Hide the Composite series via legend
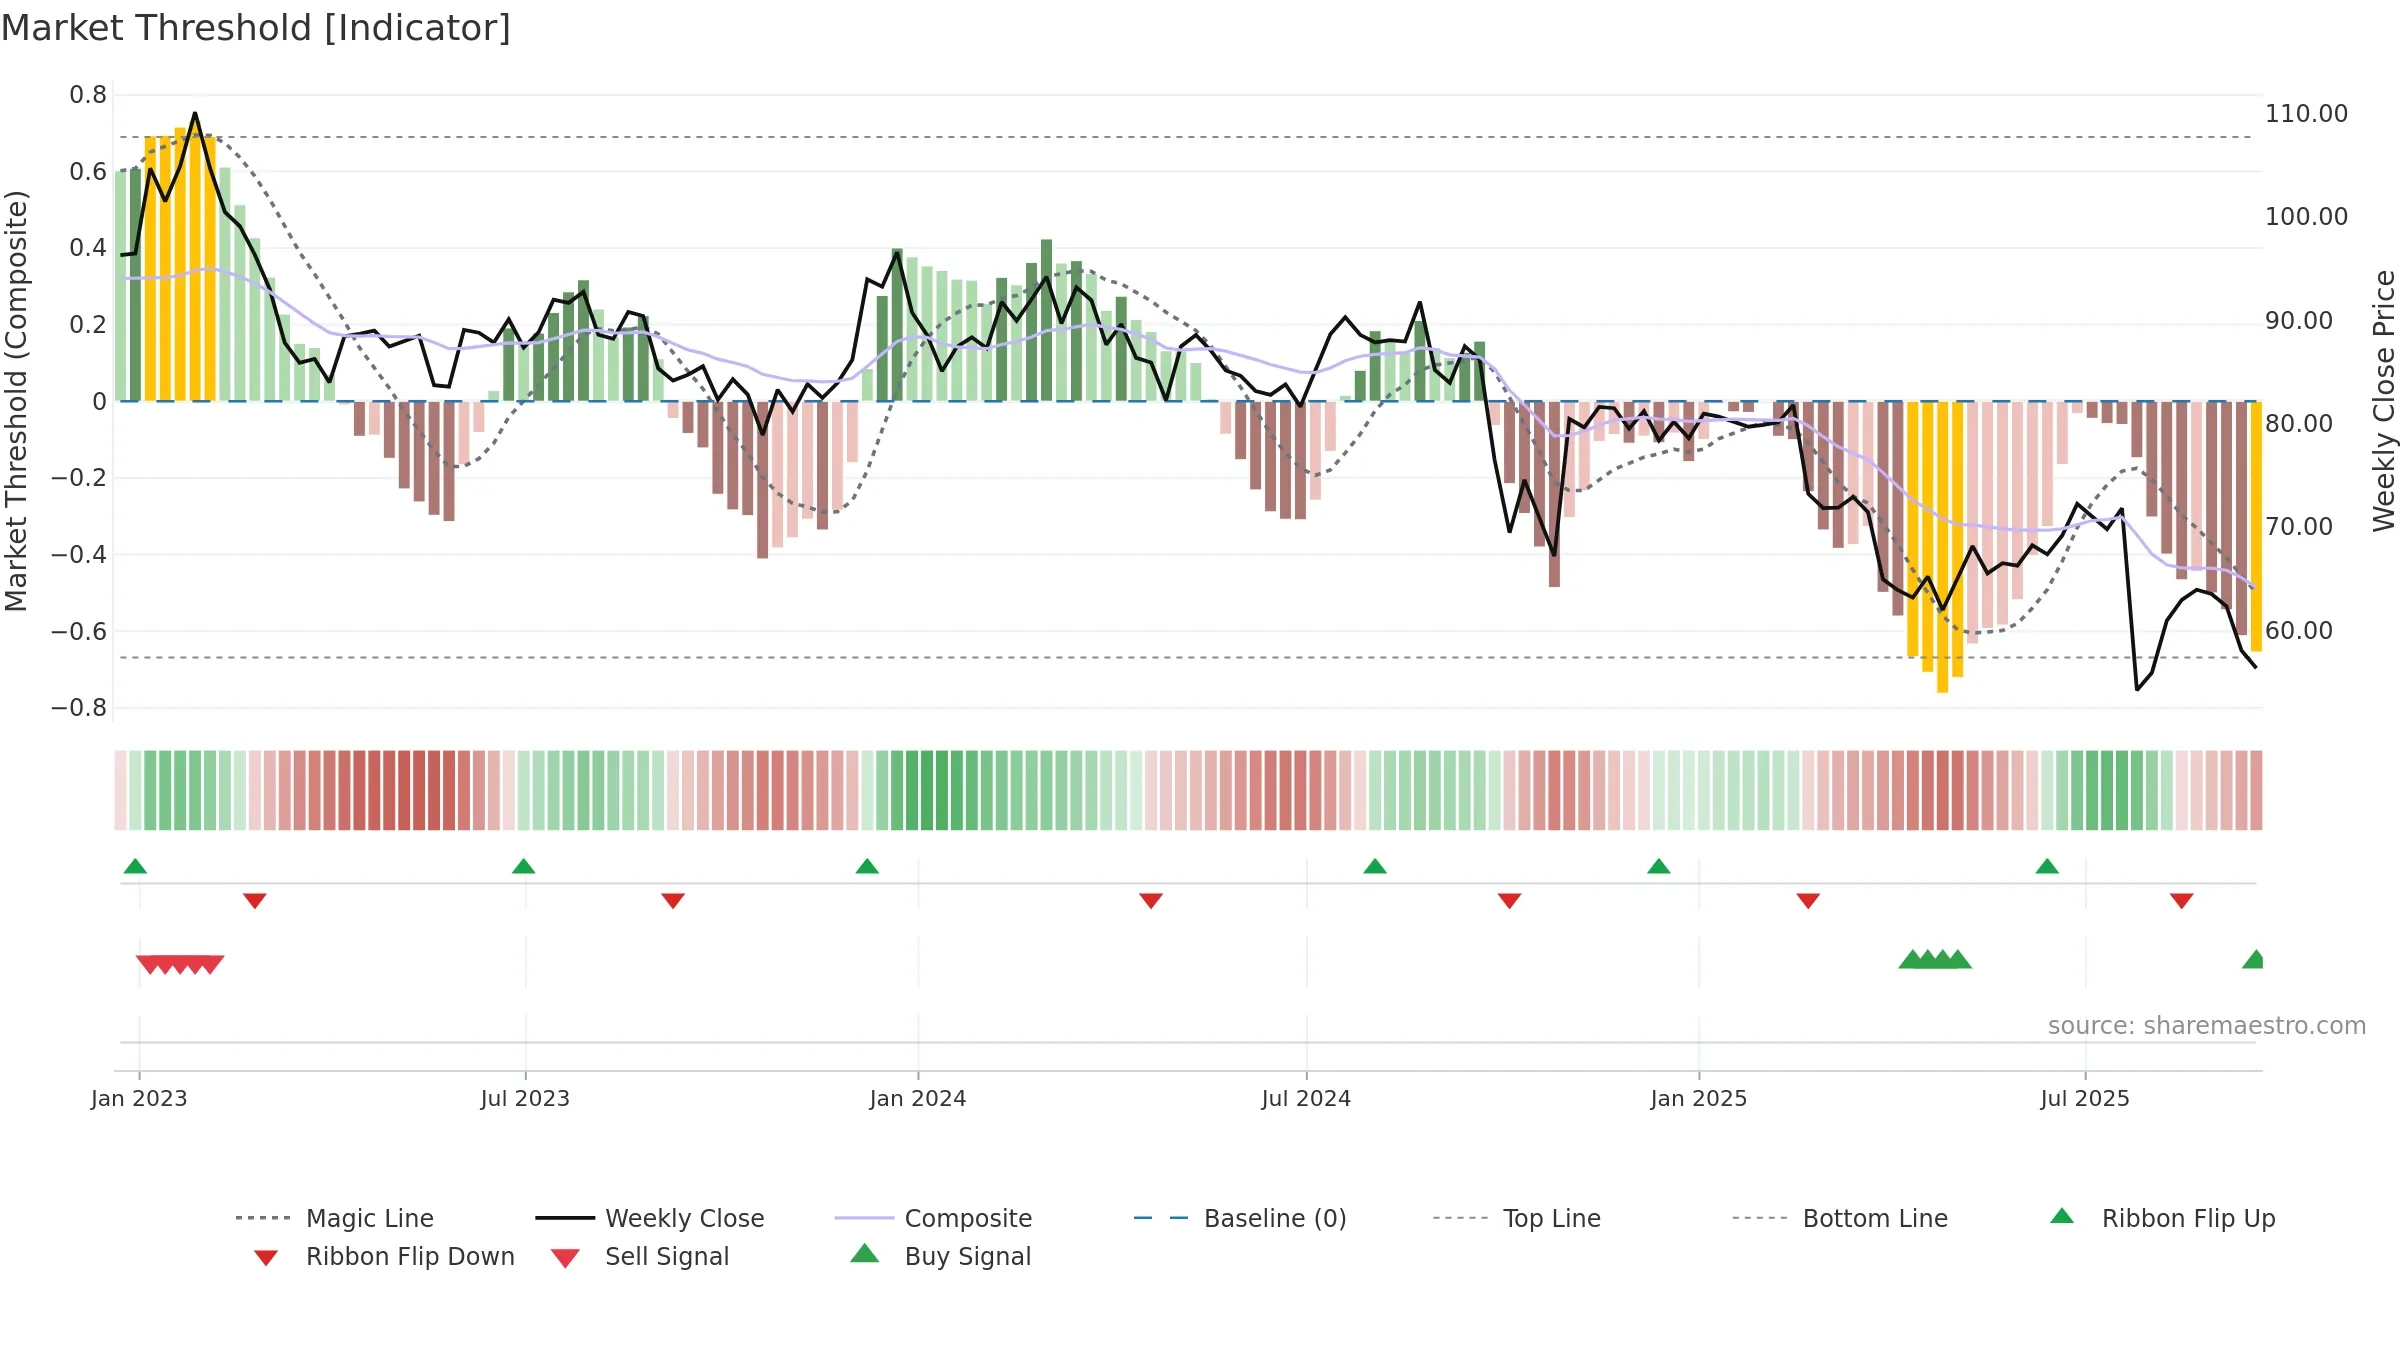 (x=933, y=1218)
